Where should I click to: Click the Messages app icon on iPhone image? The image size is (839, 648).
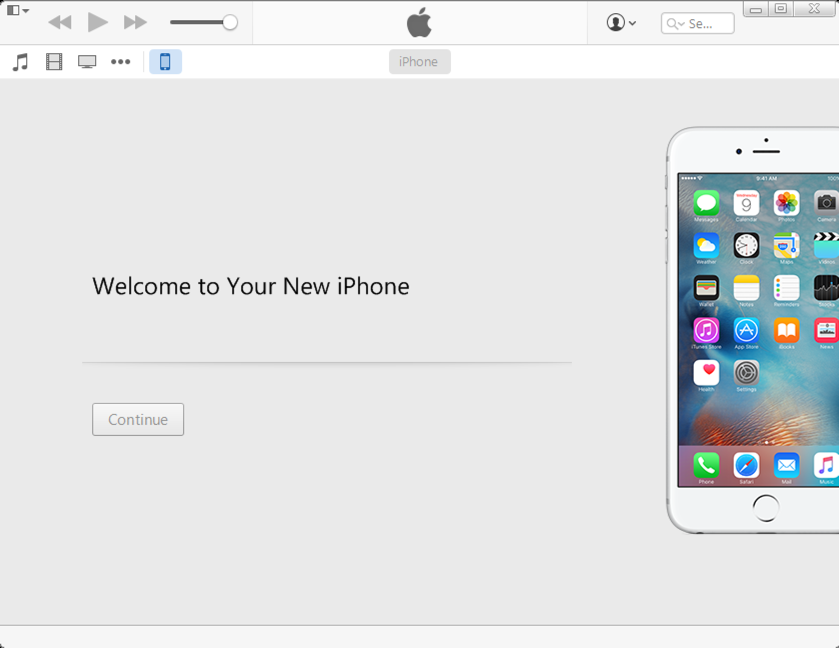click(x=706, y=203)
